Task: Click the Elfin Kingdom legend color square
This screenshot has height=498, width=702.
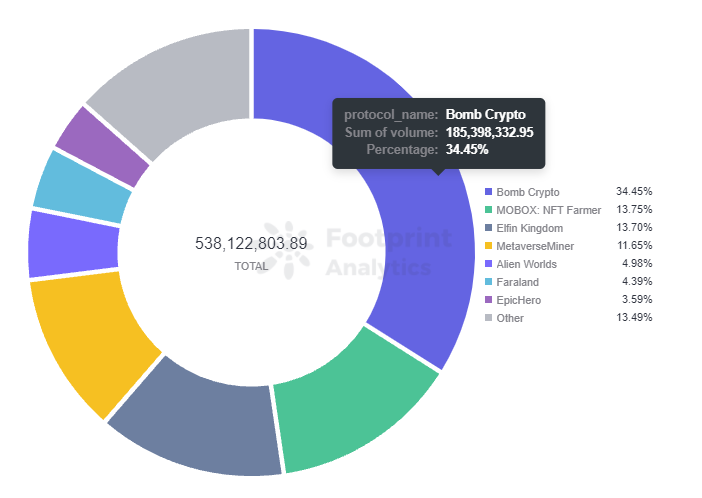Action: pyautogui.click(x=488, y=228)
